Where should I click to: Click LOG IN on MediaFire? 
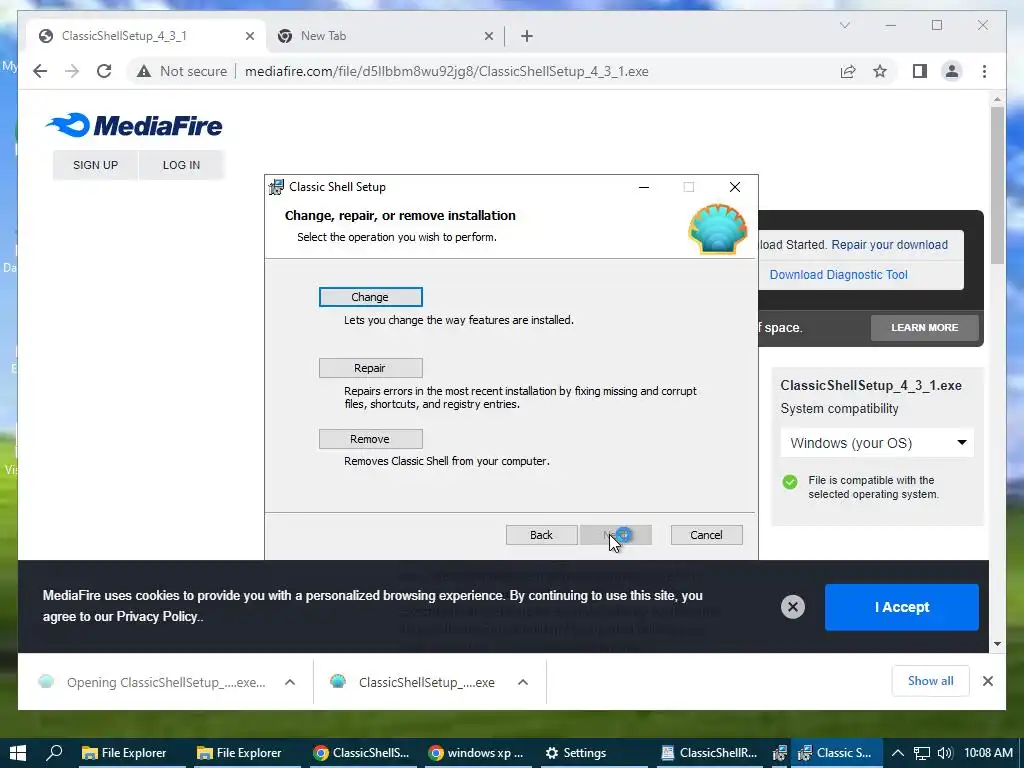pos(182,165)
